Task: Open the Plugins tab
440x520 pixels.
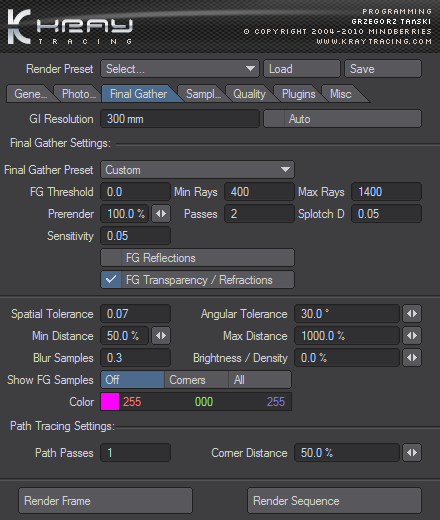Action: tap(298, 94)
